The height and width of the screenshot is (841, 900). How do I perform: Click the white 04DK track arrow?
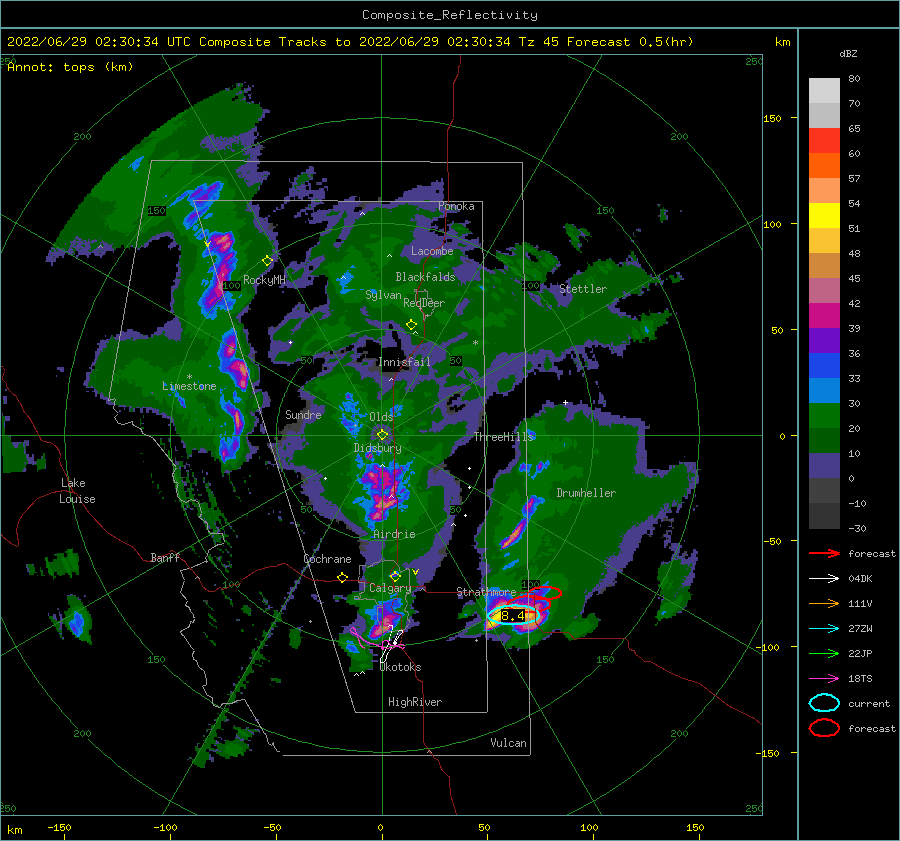pyautogui.click(x=824, y=578)
